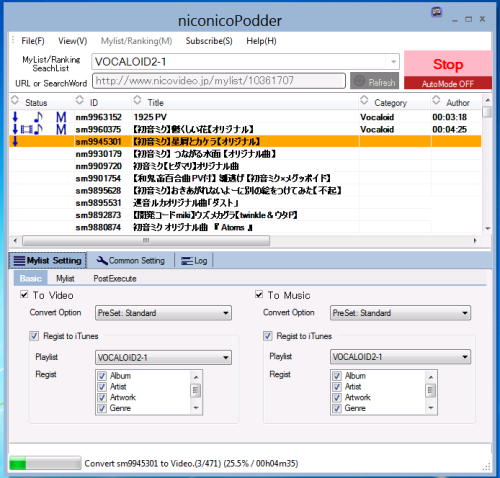500x478 pixels.
Task: Toggle Regist to iTunes under To Video
Action: tap(34, 336)
